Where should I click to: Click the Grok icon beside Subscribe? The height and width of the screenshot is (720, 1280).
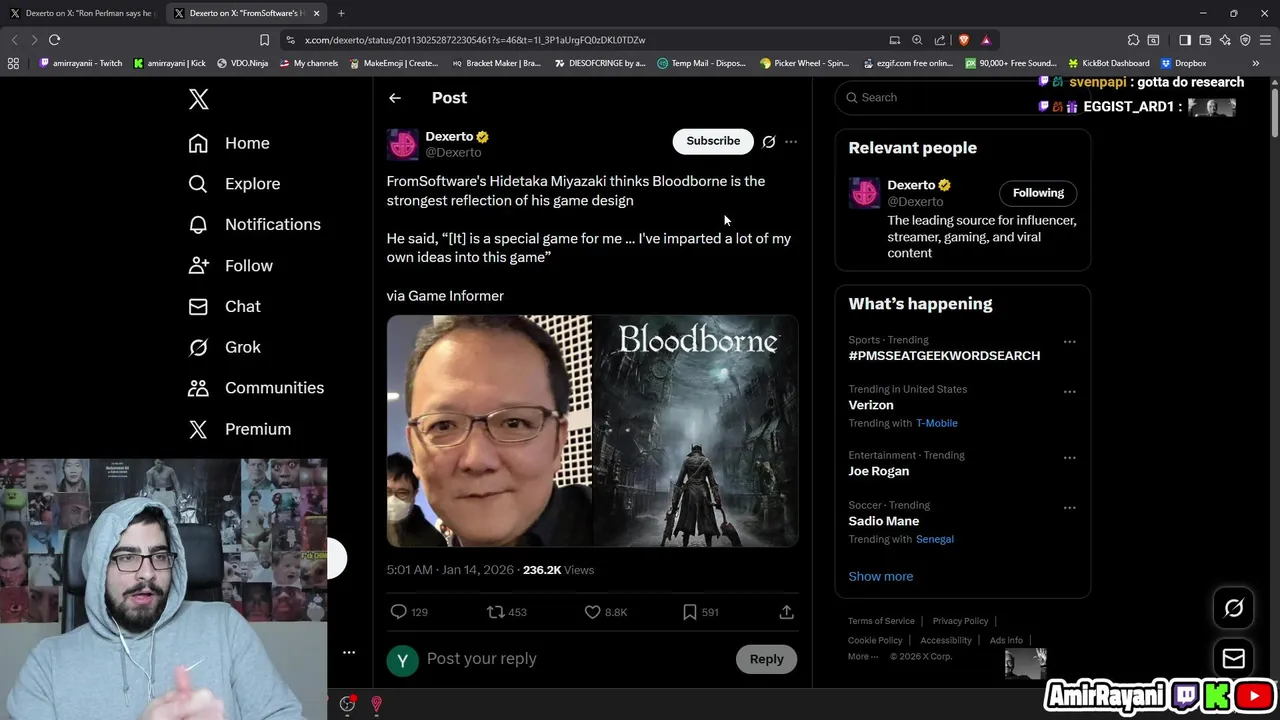[x=769, y=142]
